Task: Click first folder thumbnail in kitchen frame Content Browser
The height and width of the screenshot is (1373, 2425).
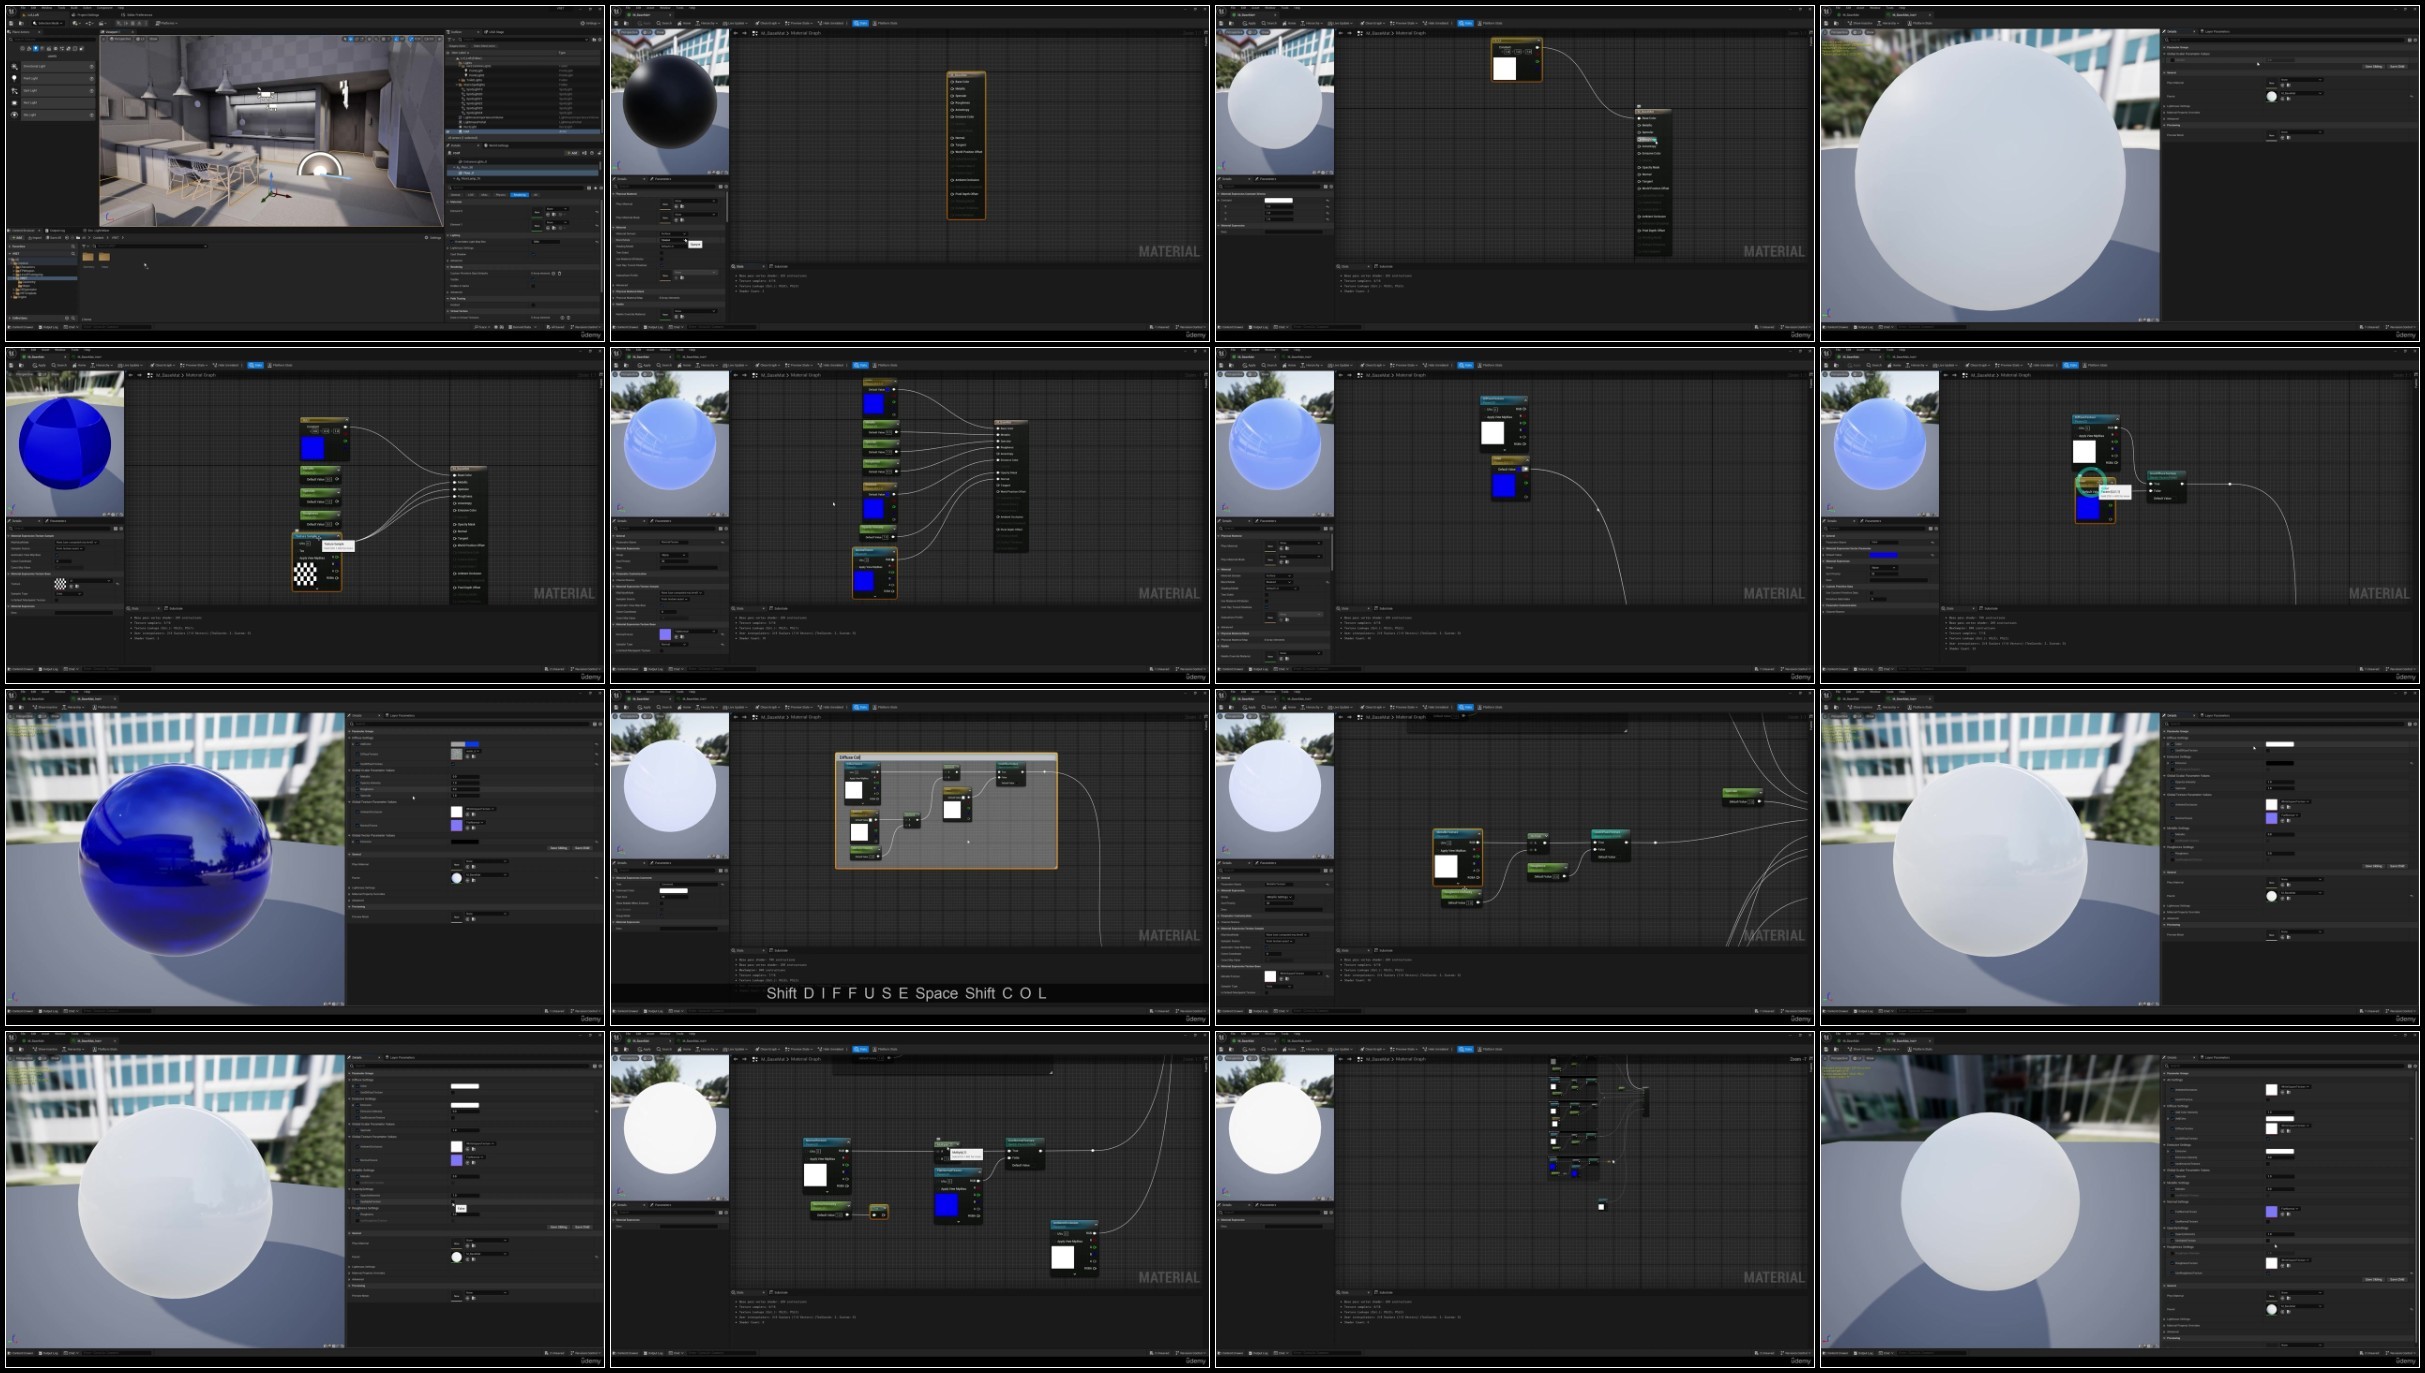Action: click(88, 257)
